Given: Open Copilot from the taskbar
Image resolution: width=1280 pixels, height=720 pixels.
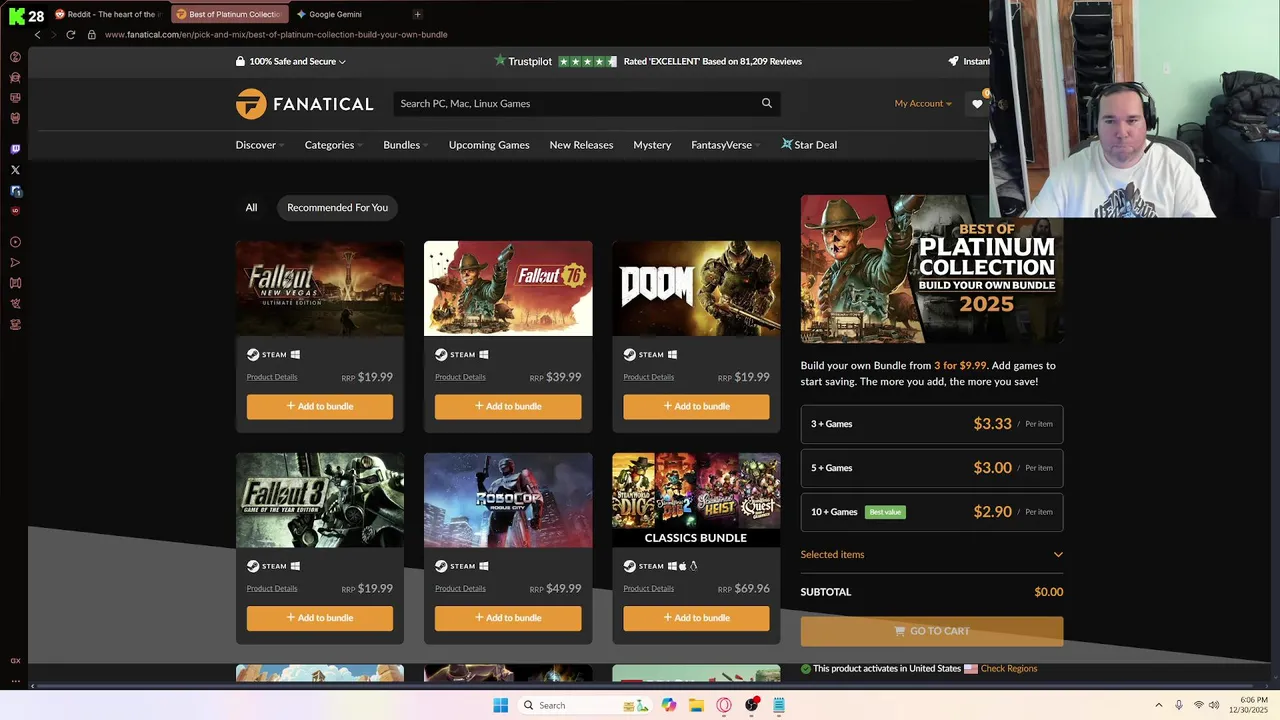Looking at the screenshot, I should tap(668, 705).
